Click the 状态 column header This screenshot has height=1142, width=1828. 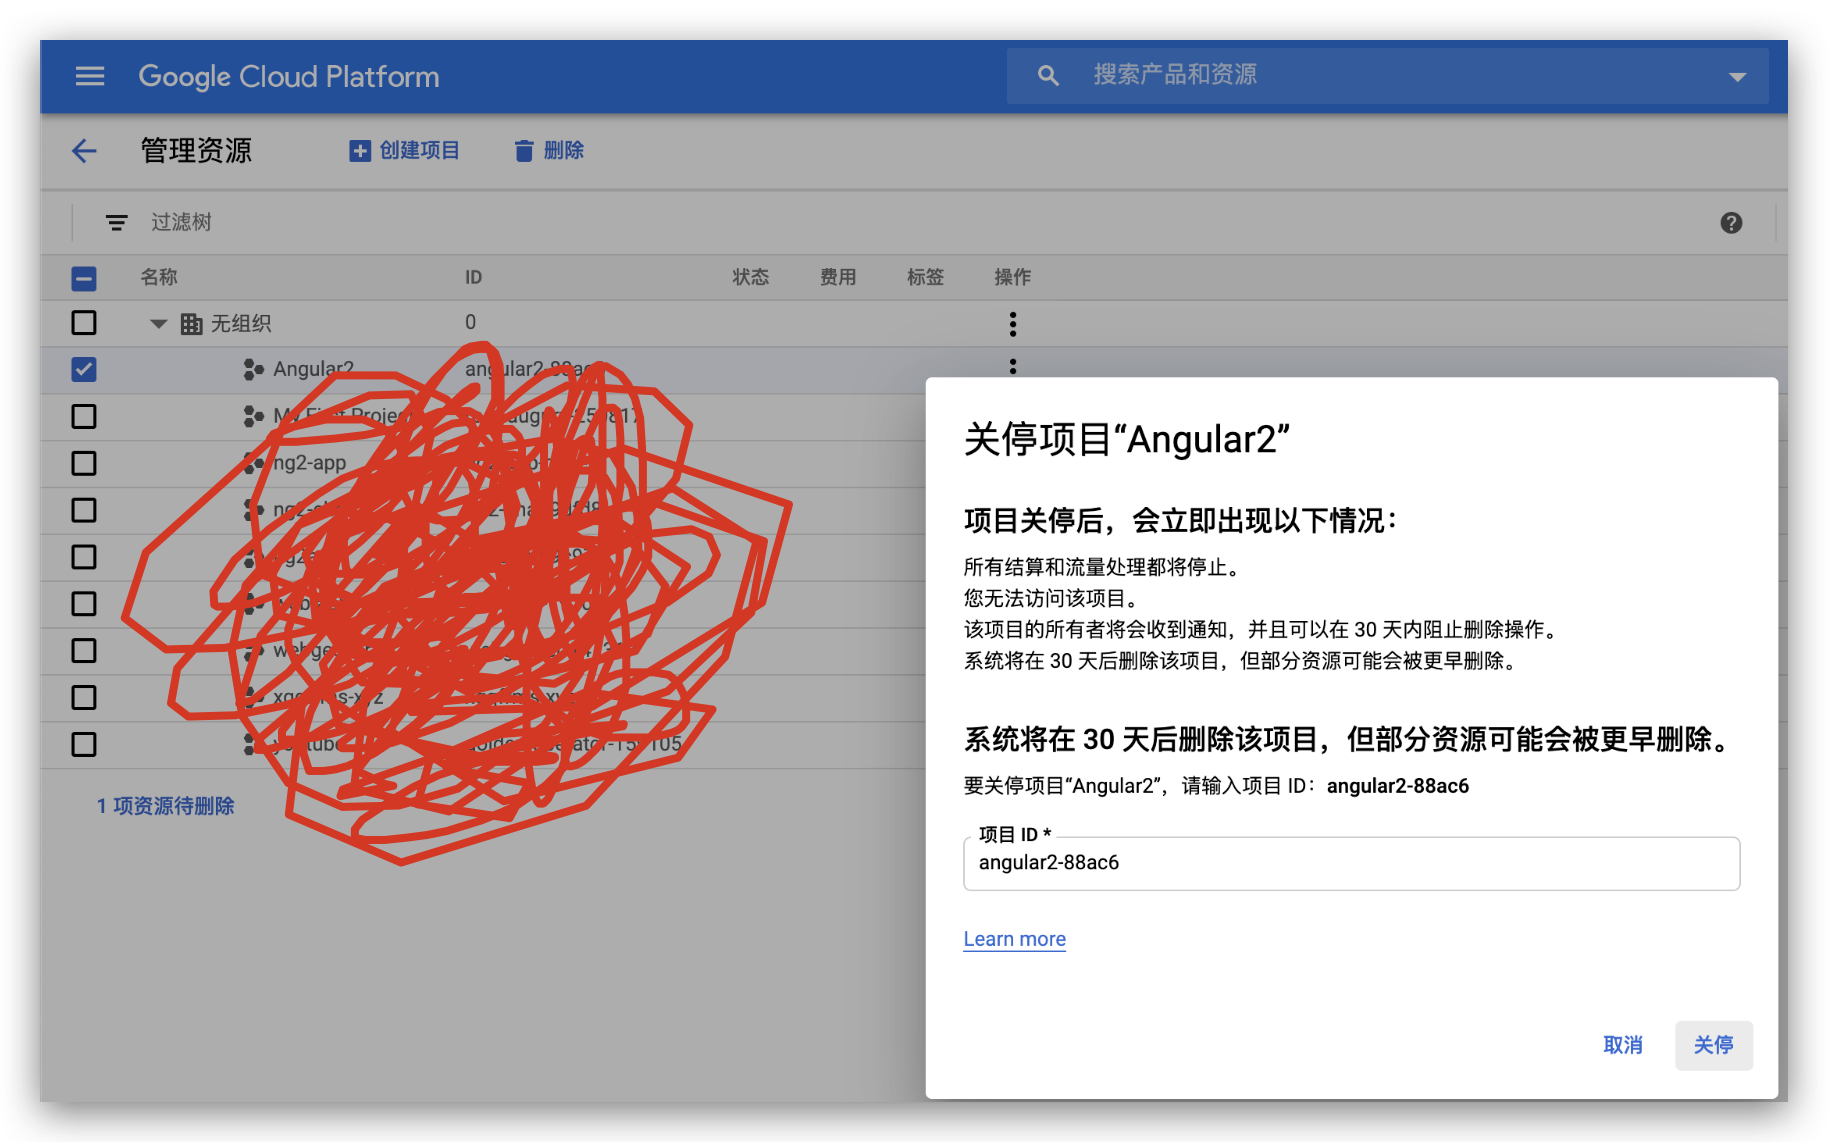pyautogui.click(x=750, y=277)
